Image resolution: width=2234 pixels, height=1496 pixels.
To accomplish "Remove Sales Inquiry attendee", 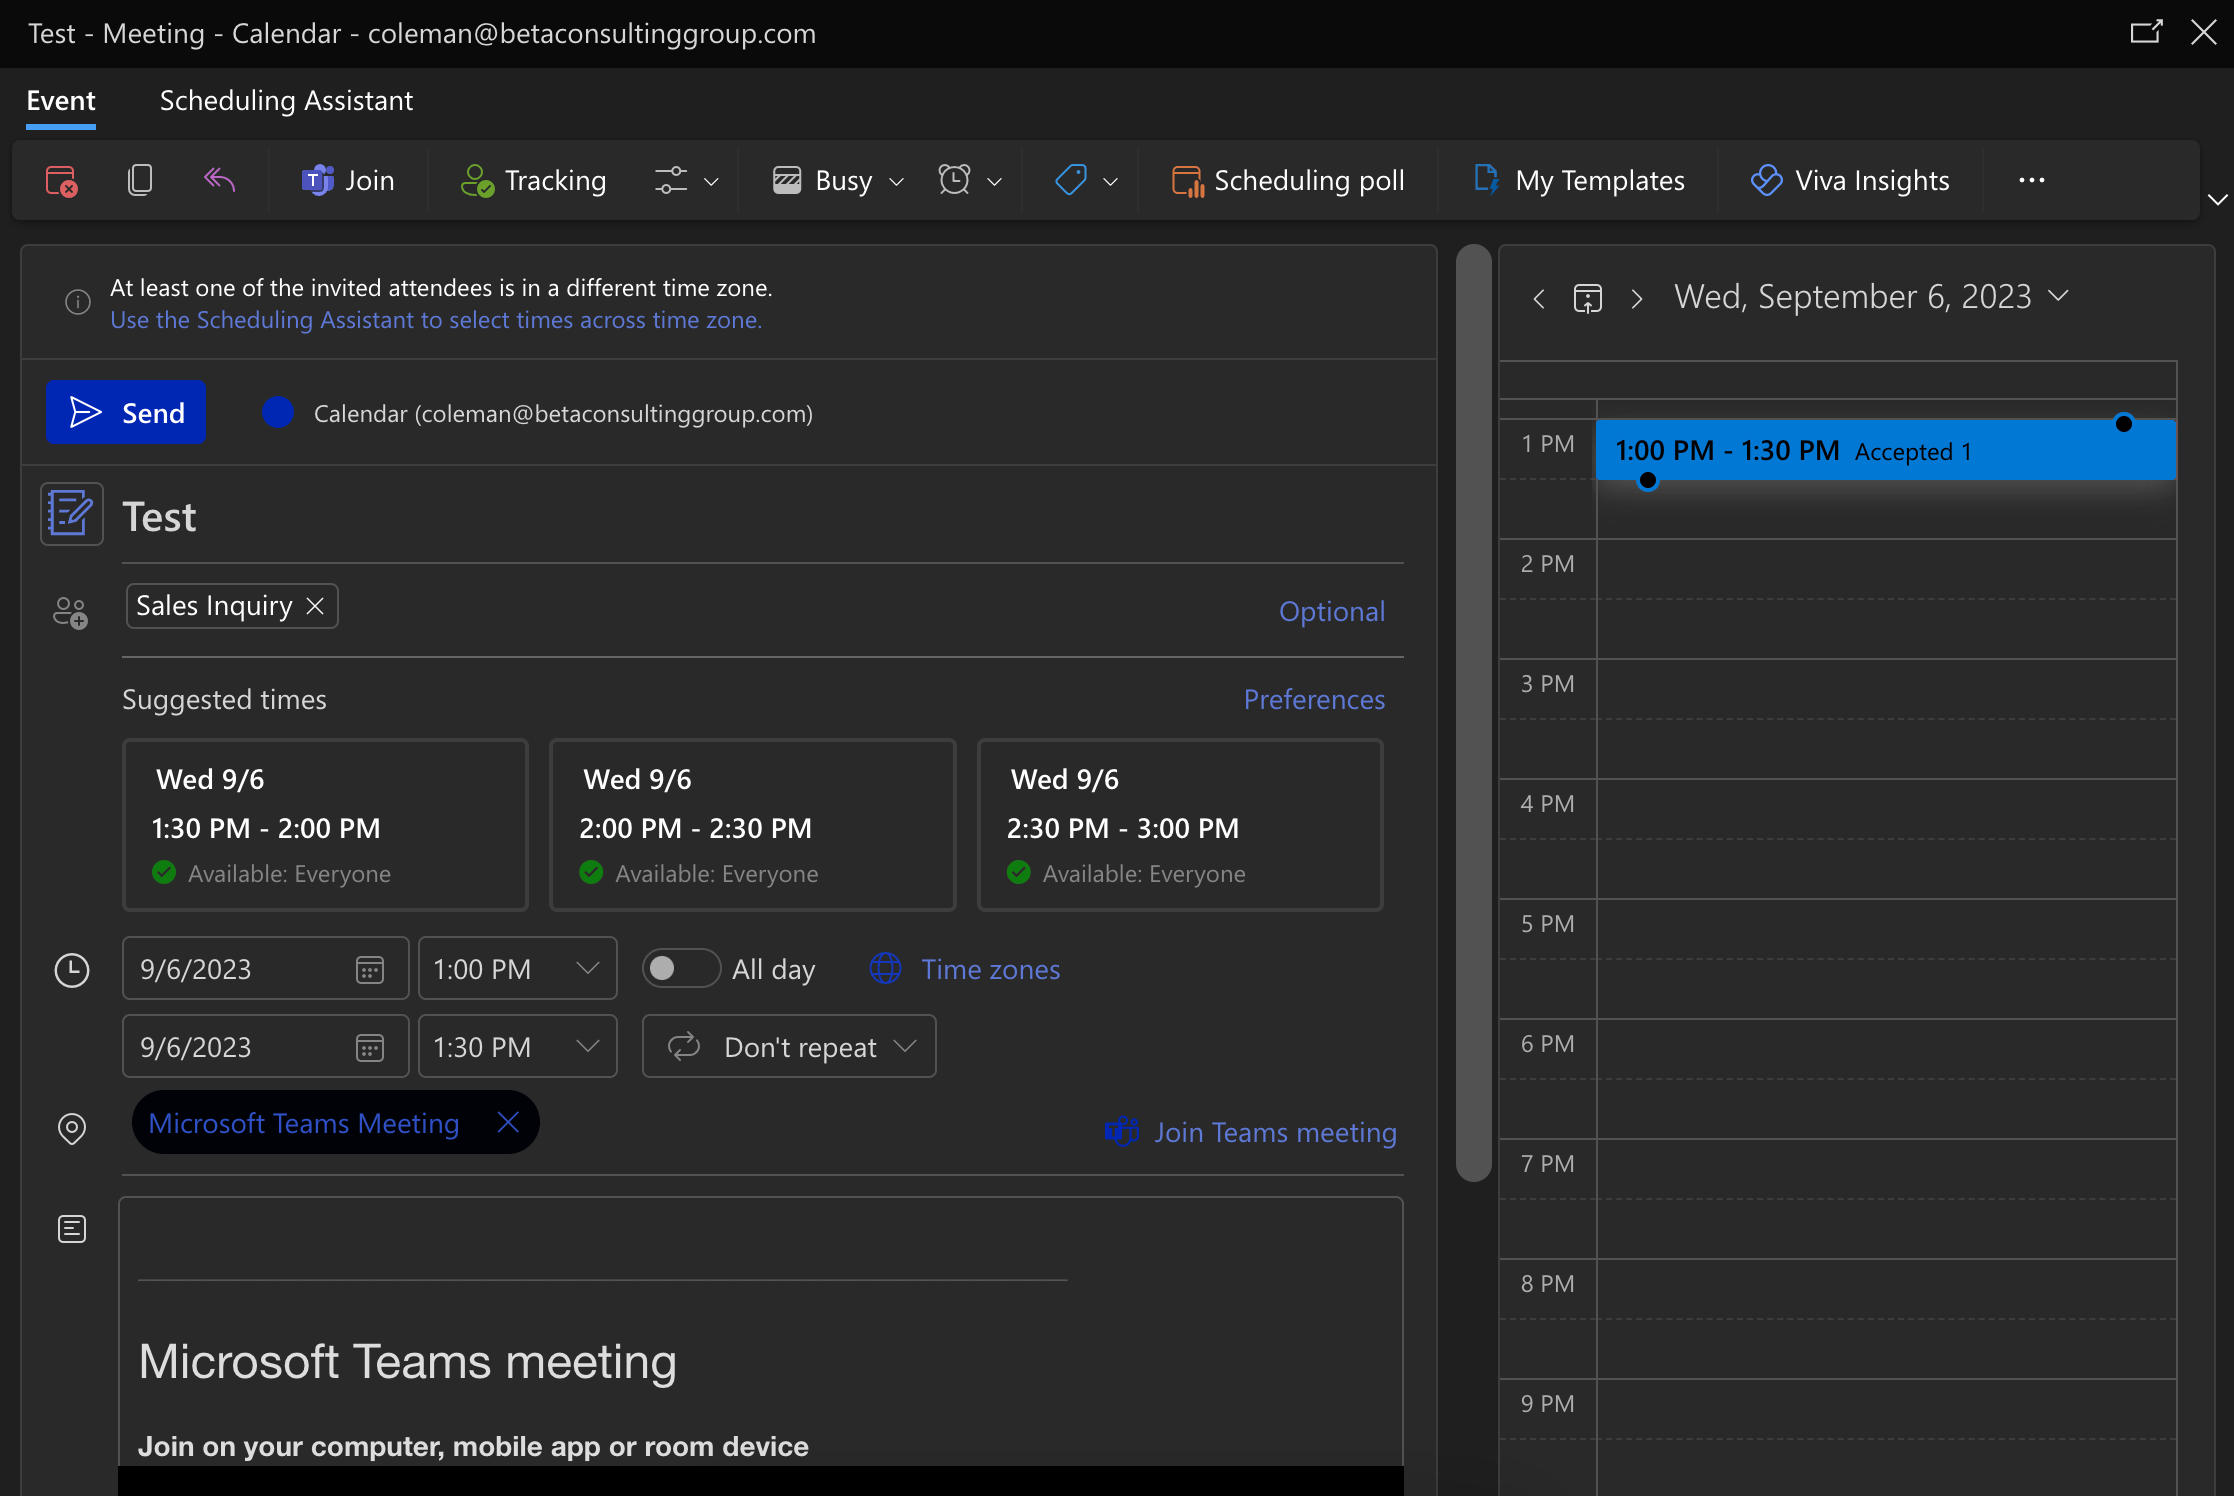I will coord(315,606).
